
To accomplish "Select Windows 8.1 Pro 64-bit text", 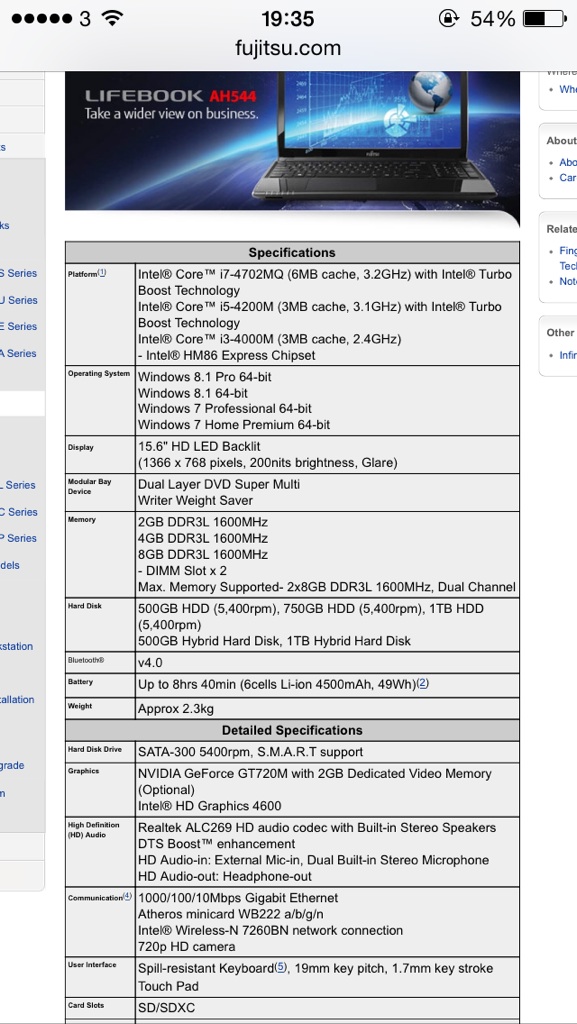I will (x=205, y=377).
